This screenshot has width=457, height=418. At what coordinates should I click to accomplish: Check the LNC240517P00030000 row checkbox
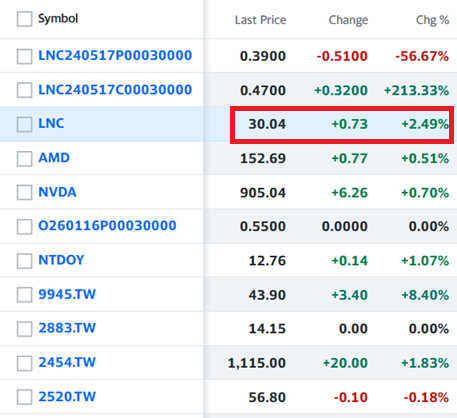(24, 56)
